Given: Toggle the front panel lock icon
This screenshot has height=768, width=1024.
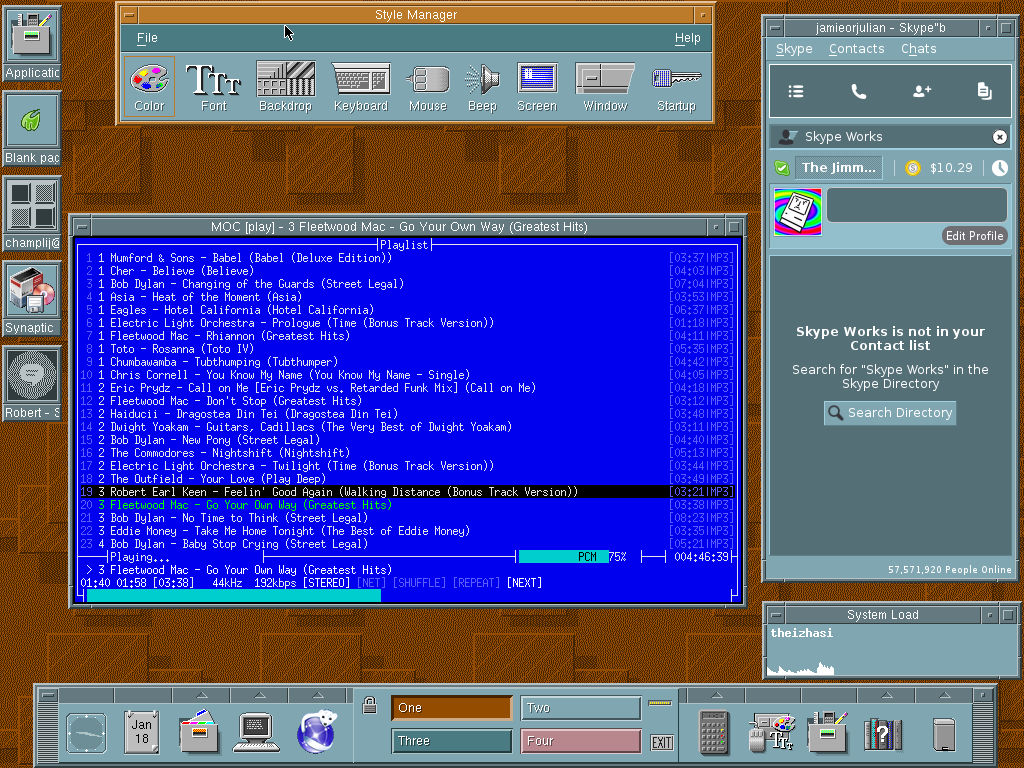Looking at the screenshot, I should pos(370,705).
